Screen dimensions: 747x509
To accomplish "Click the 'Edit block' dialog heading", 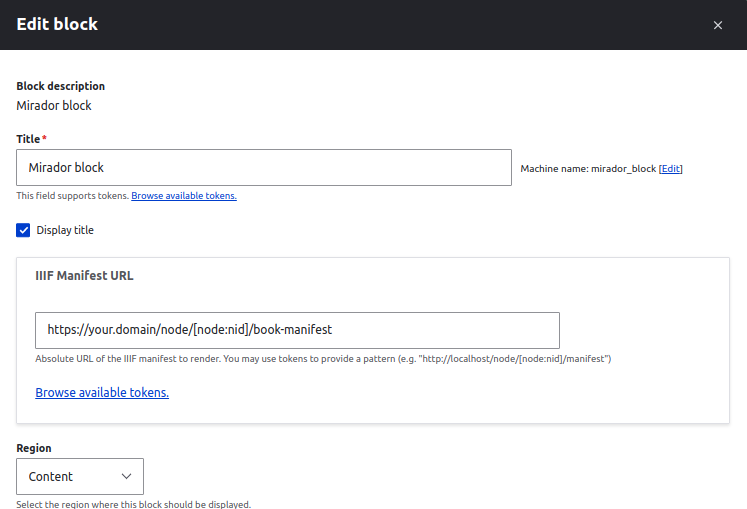I will [57, 24].
